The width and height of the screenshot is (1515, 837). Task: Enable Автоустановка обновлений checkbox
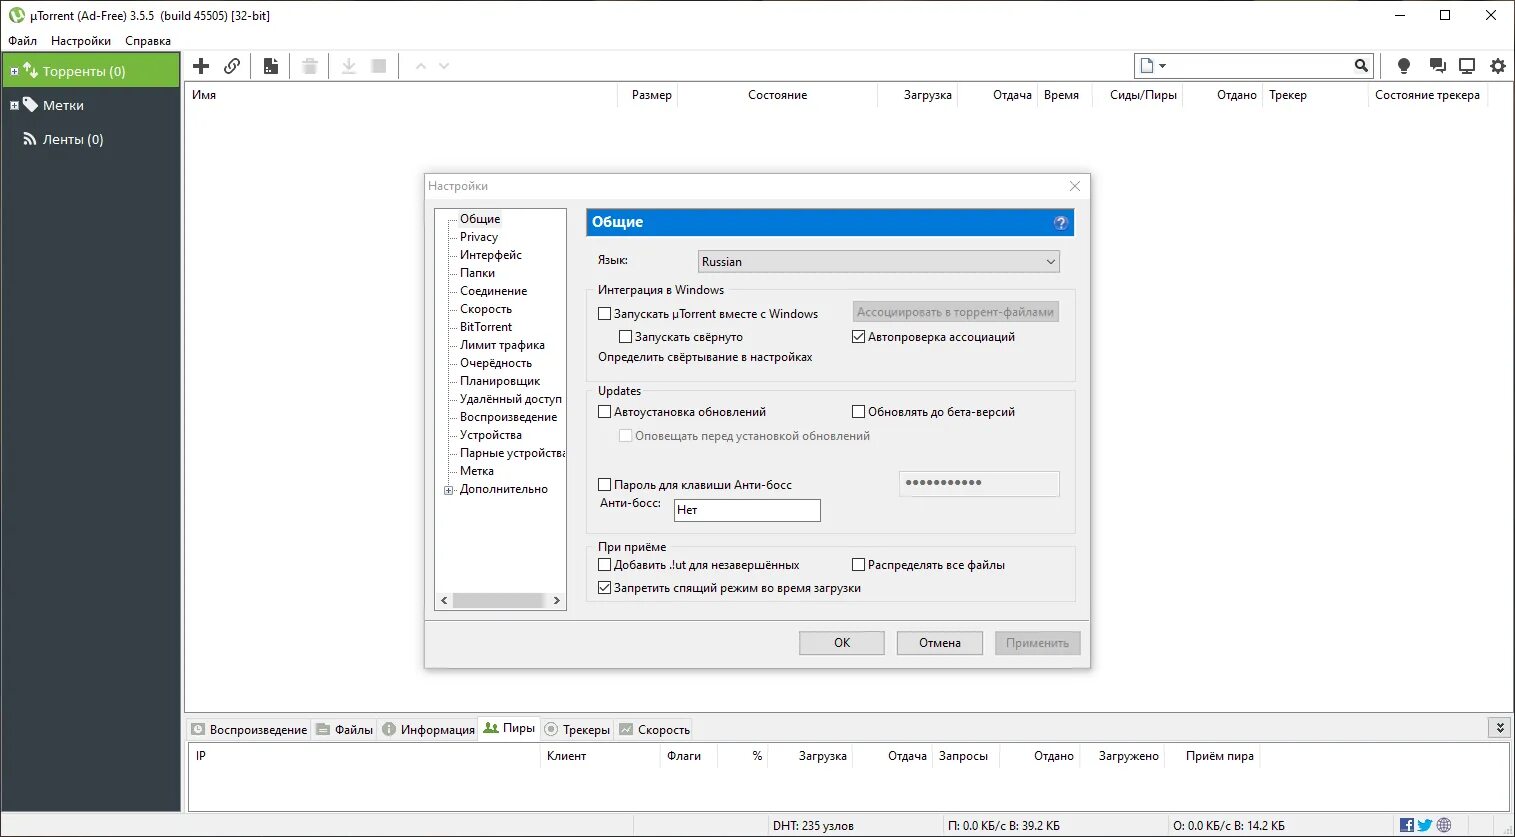pos(604,411)
